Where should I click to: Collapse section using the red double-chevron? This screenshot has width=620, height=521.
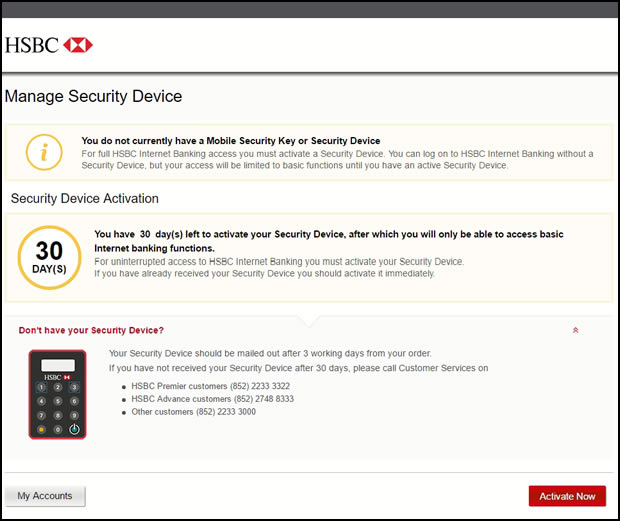[x=575, y=330]
